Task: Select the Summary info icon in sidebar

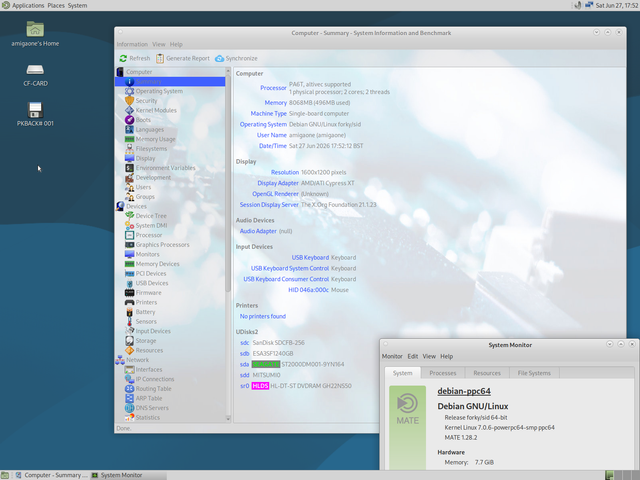Action: pos(129,82)
